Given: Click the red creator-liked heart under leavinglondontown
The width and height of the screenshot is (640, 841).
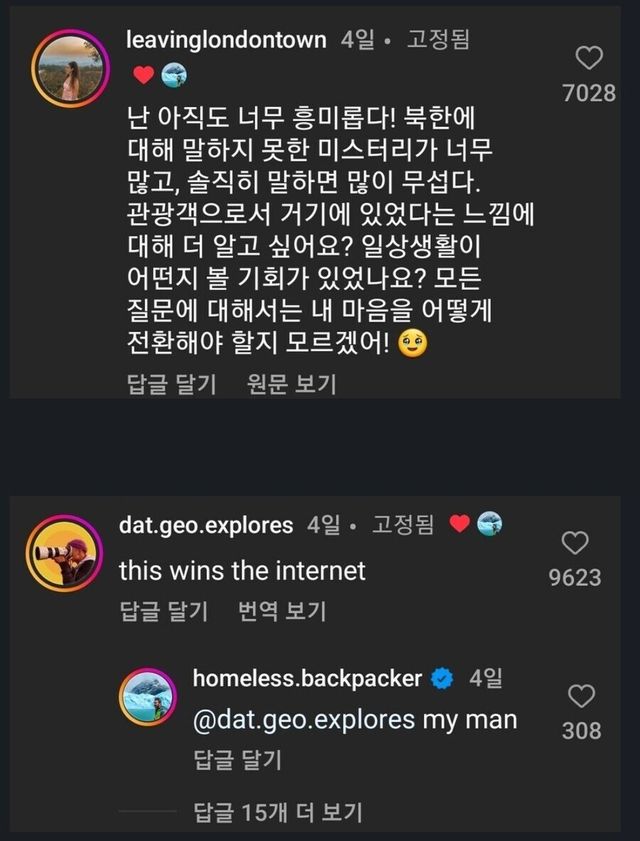Looking at the screenshot, I should pos(143,75).
